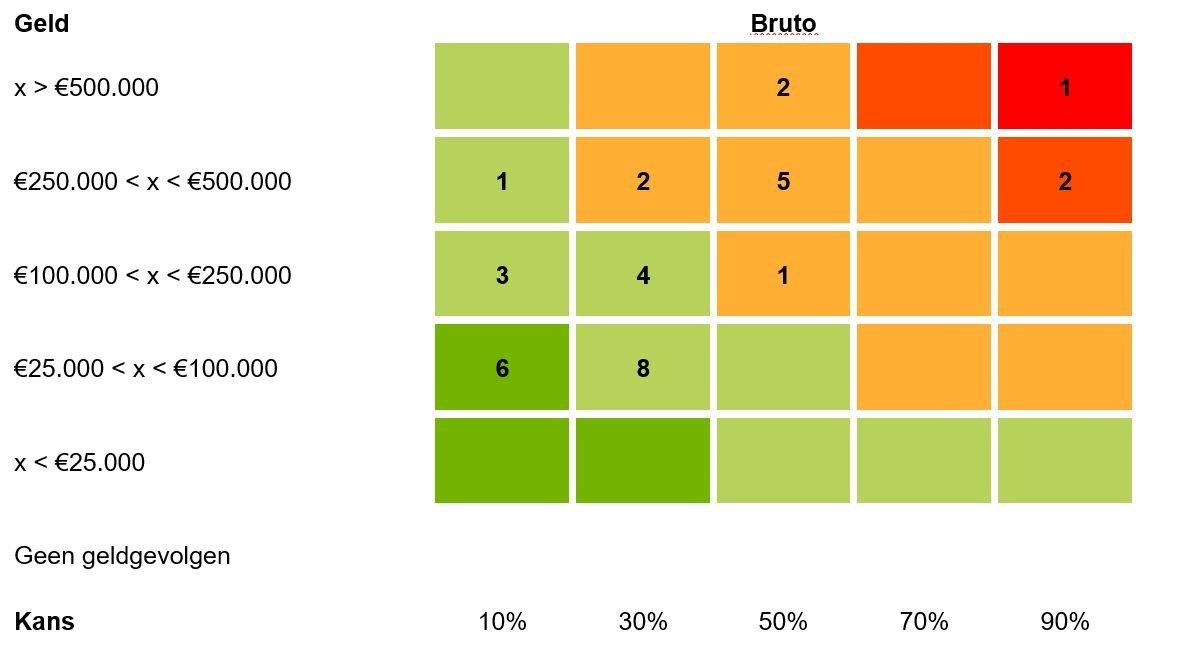Select the 10% probability label
The image size is (1177, 648).
(x=502, y=621)
